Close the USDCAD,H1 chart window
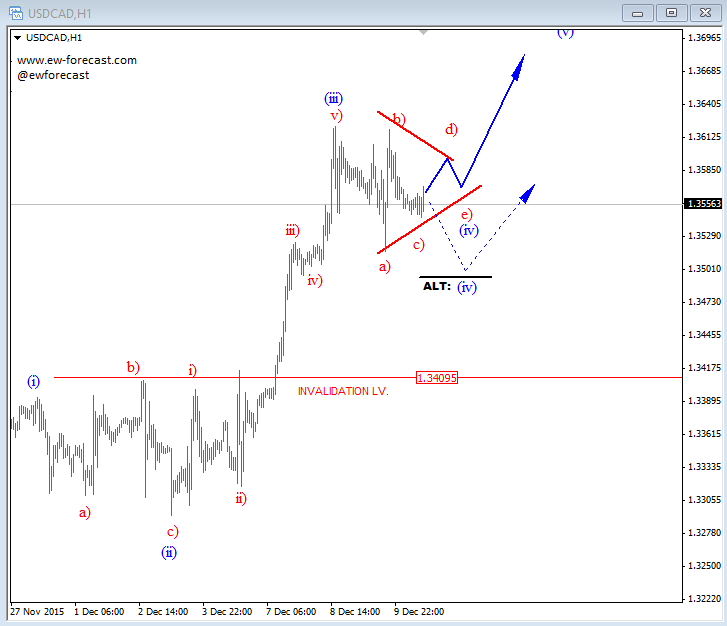This screenshot has width=727, height=626. pyautogui.click(x=705, y=13)
